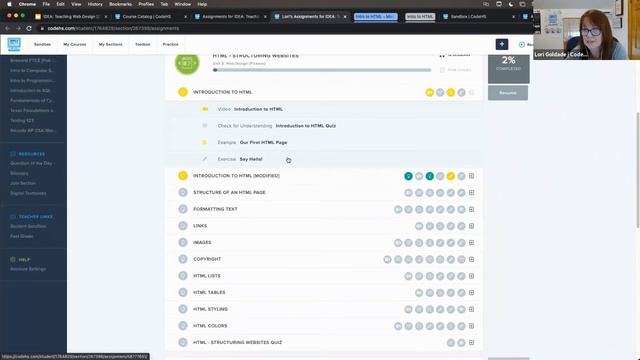
Task: Toggle the checkbox beside the module progress bar
Action: (442, 70)
